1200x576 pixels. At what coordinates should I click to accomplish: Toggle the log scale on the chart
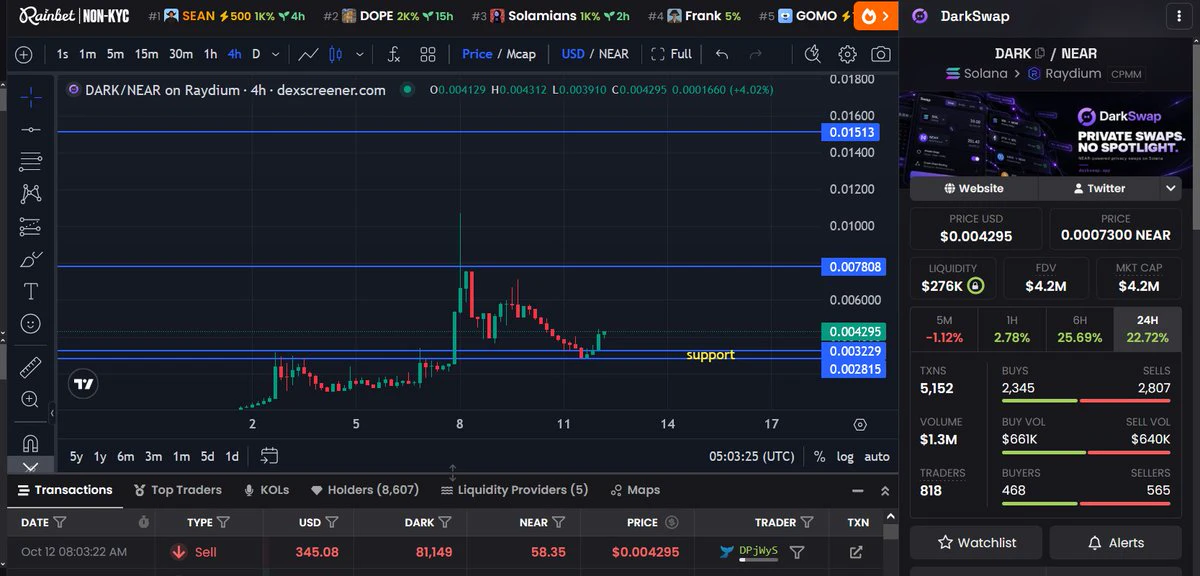(845, 456)
